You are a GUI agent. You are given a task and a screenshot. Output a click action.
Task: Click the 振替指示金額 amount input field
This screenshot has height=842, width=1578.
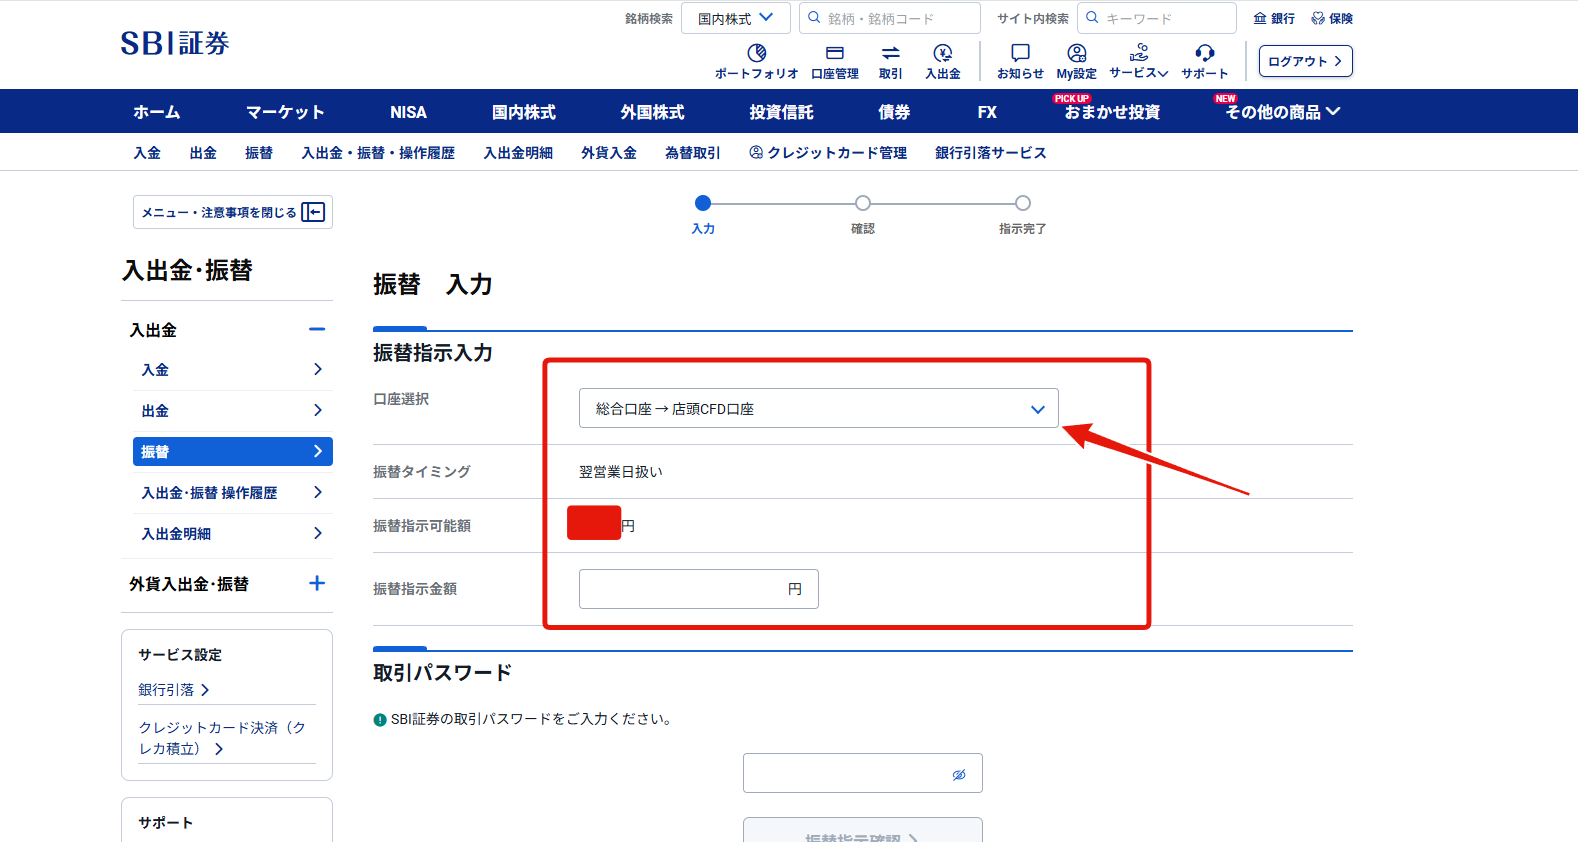[x=698, y=589]
